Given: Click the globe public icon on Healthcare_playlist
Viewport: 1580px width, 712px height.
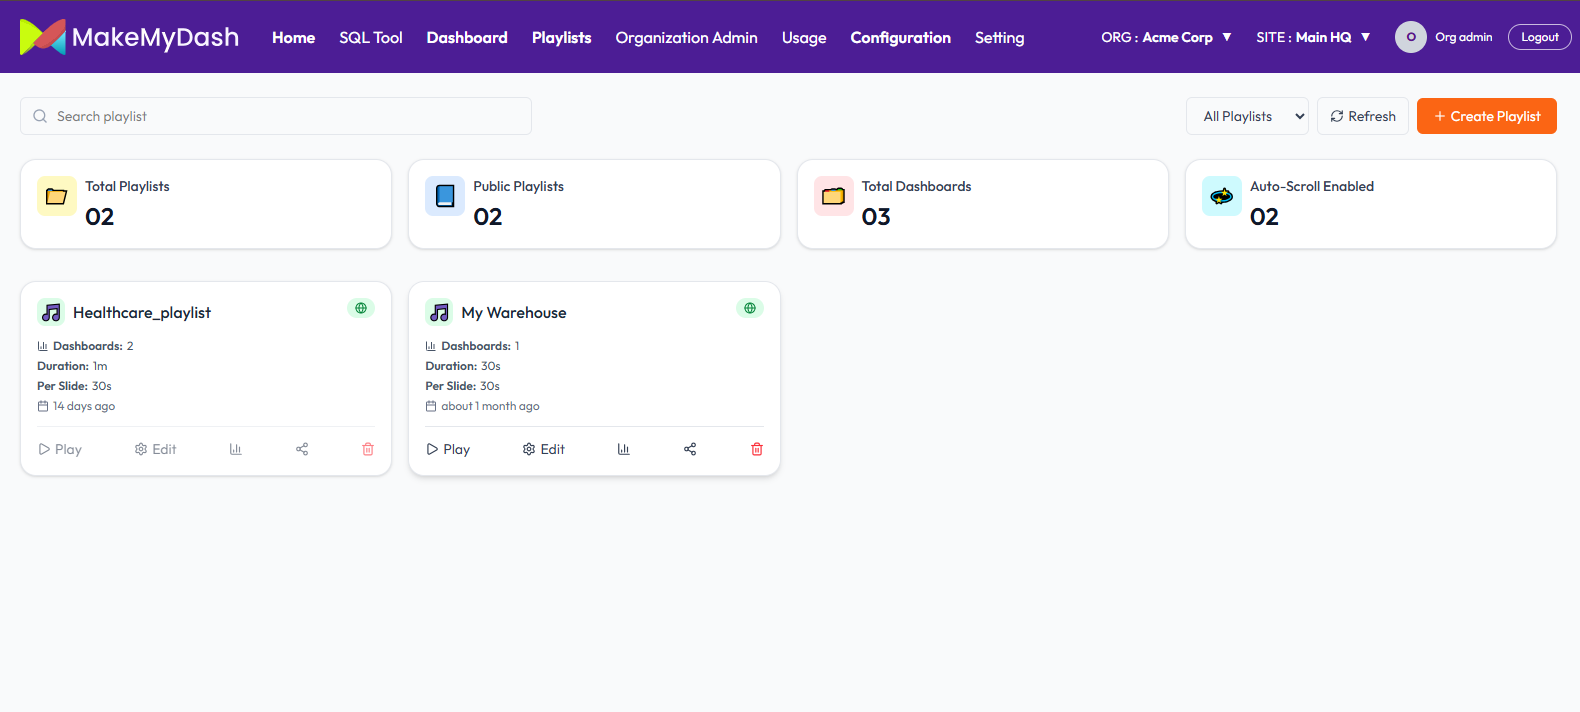Looking at the screenshot, I should [361, 308].
